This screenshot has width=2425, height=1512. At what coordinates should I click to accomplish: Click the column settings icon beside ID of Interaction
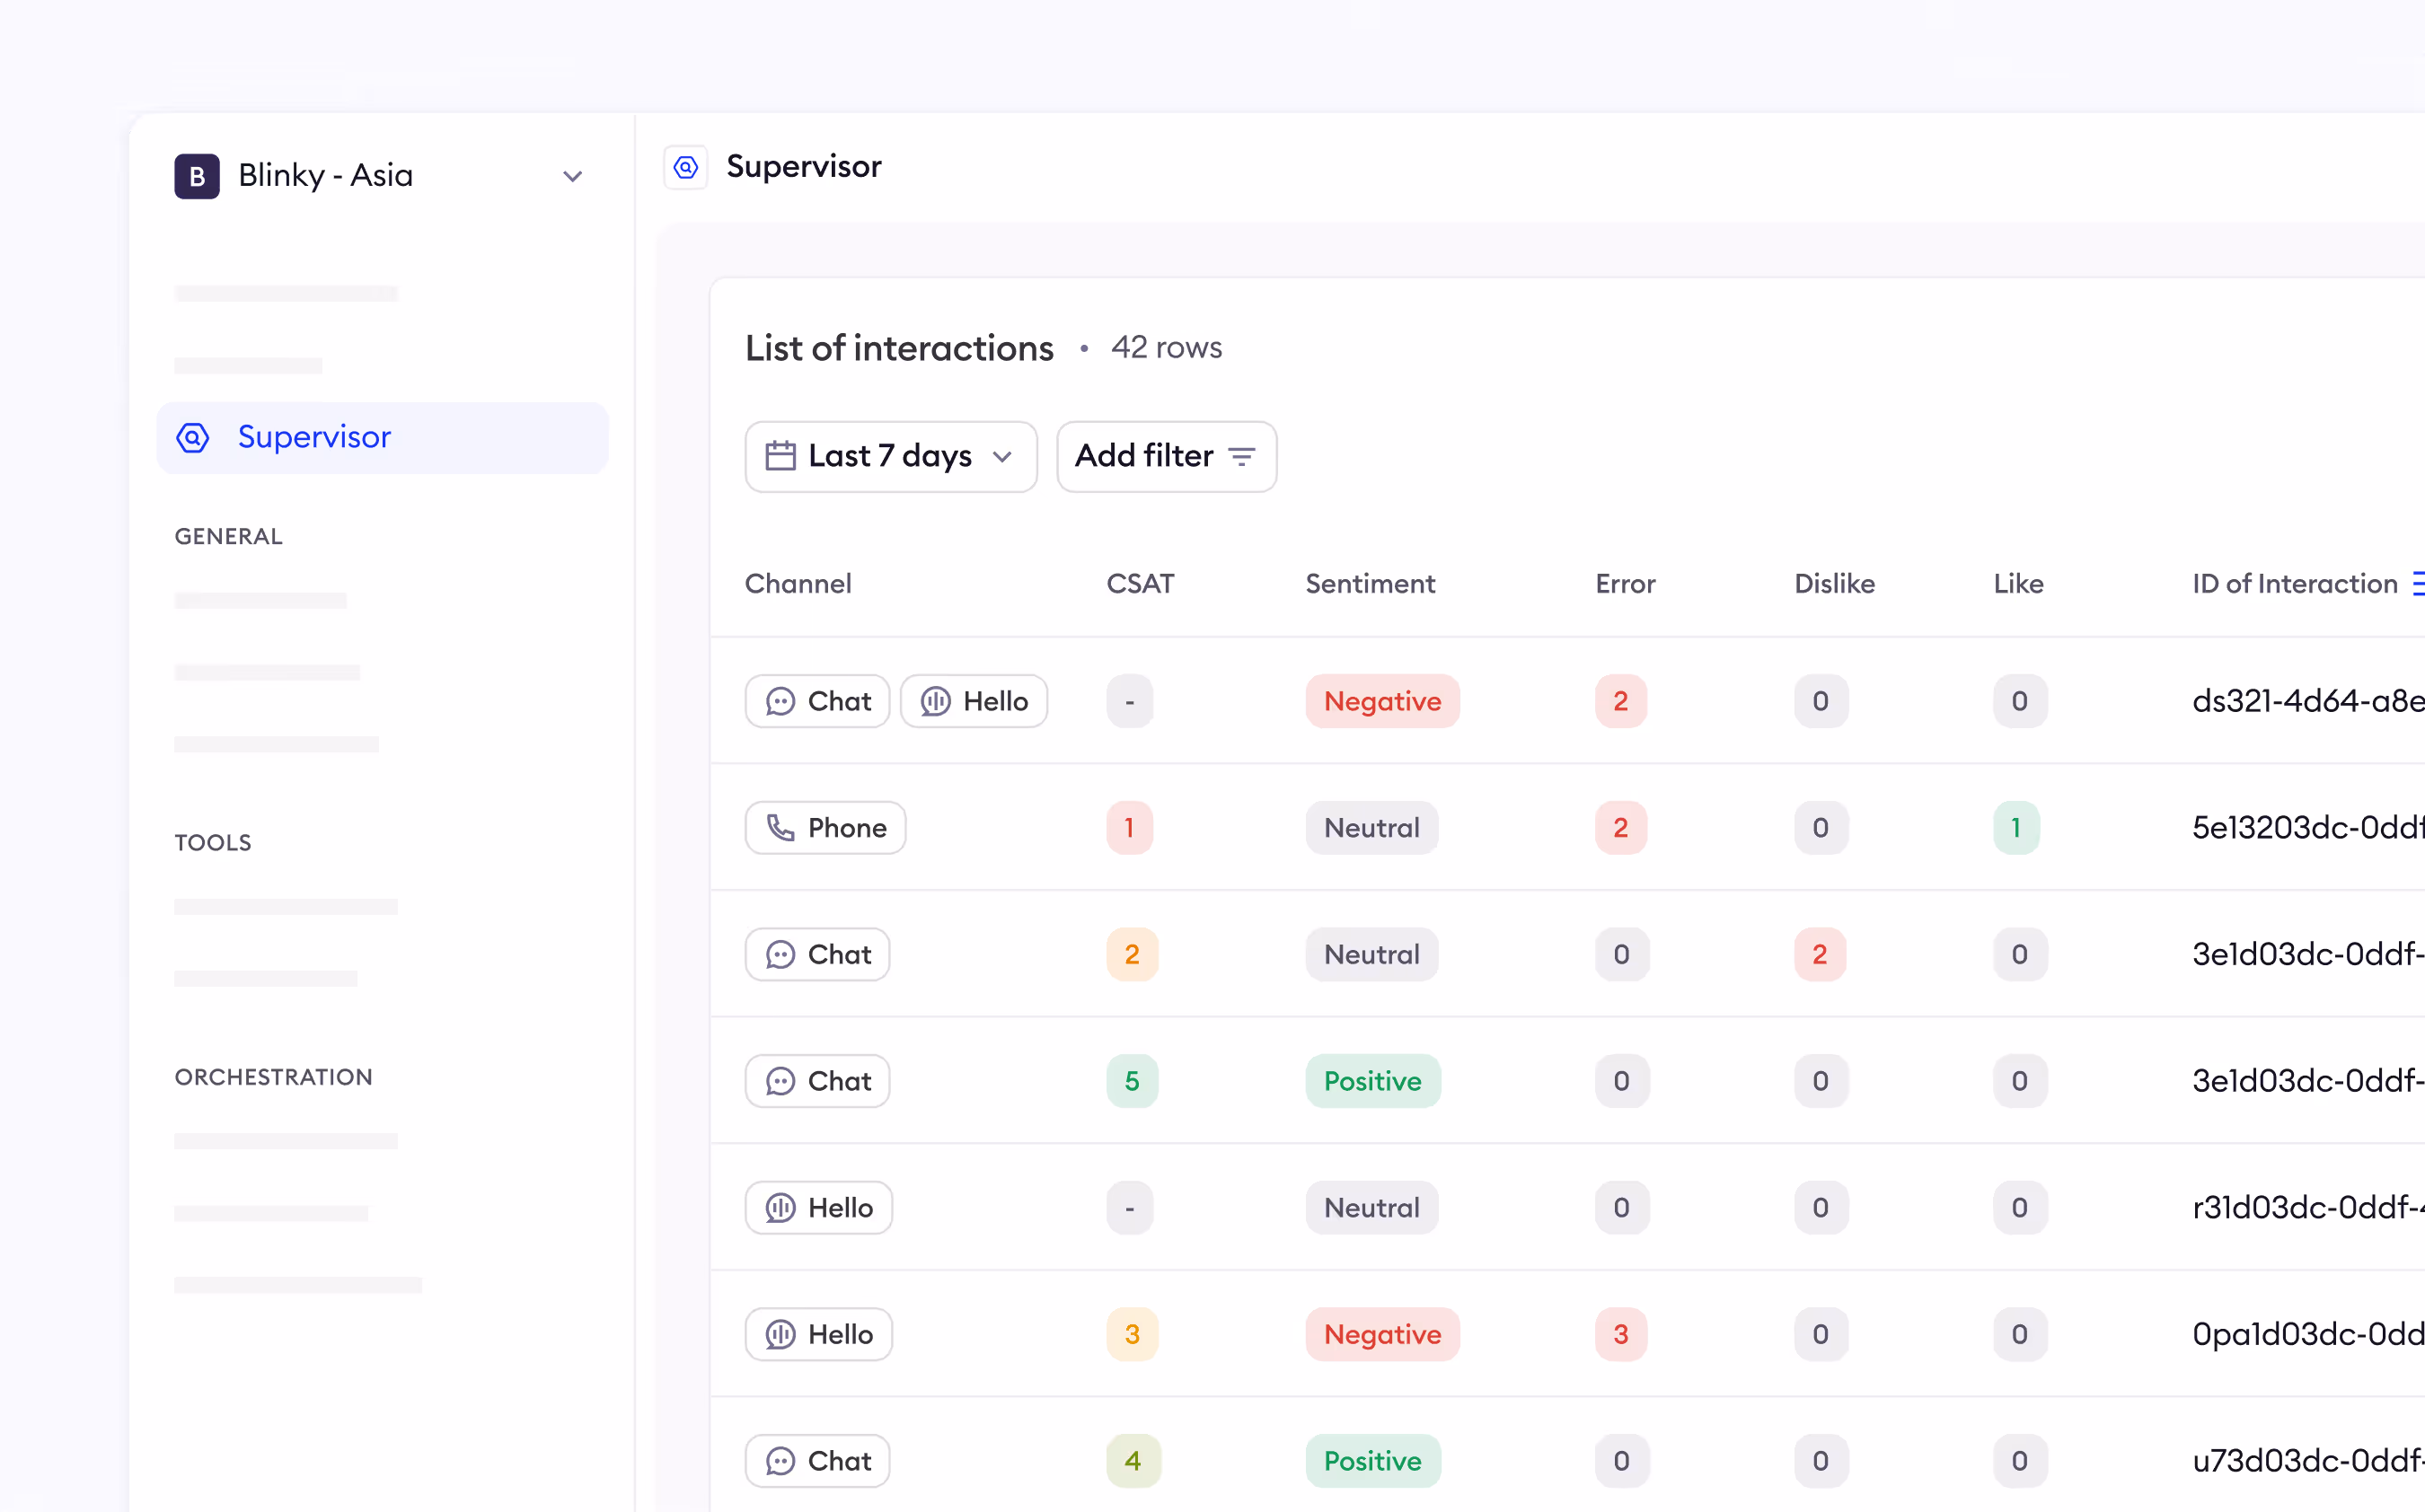(x=2418, y=583)
